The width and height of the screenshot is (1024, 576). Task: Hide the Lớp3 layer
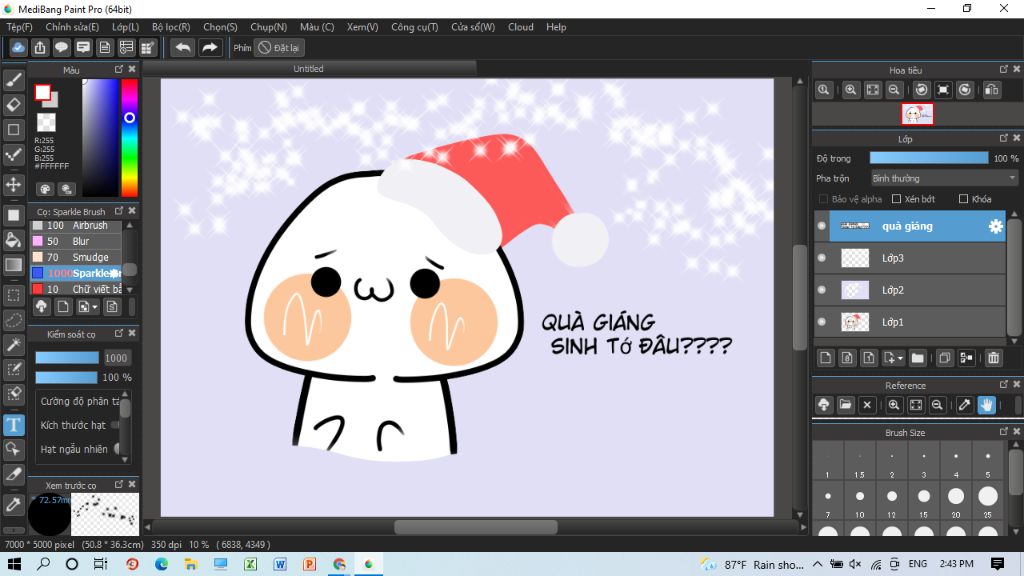(x=822, y=258)
